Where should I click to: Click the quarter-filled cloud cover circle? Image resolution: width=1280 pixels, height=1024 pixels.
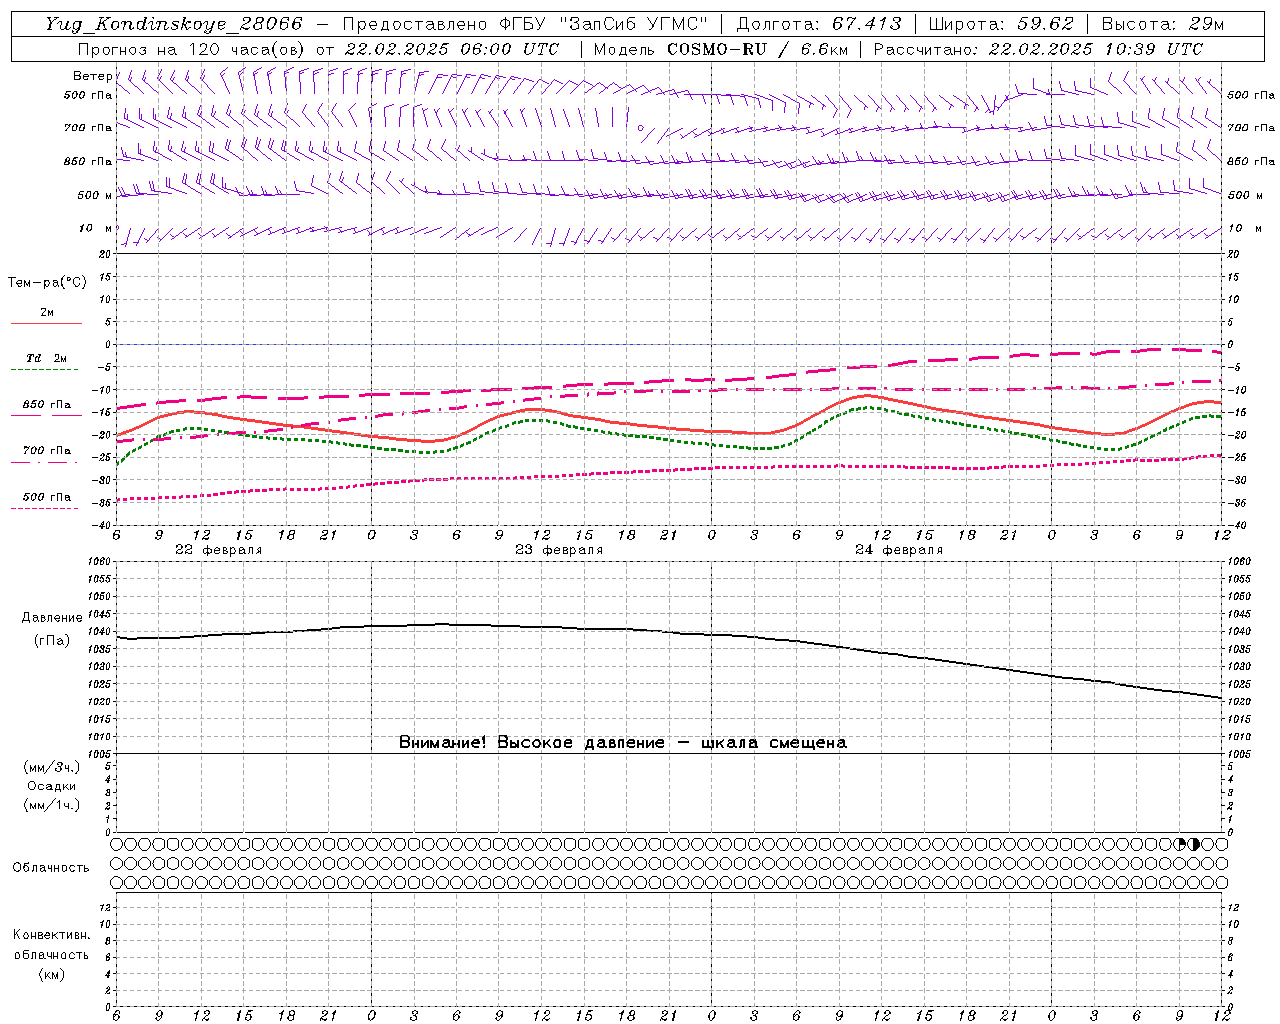click(x=1180, y=844)
